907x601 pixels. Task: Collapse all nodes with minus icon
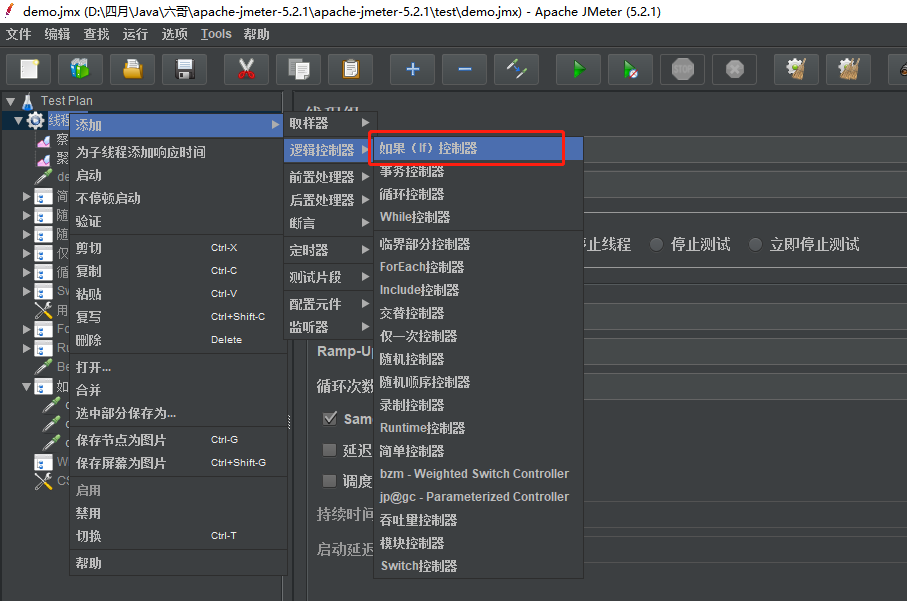click(x=464, y=69)
